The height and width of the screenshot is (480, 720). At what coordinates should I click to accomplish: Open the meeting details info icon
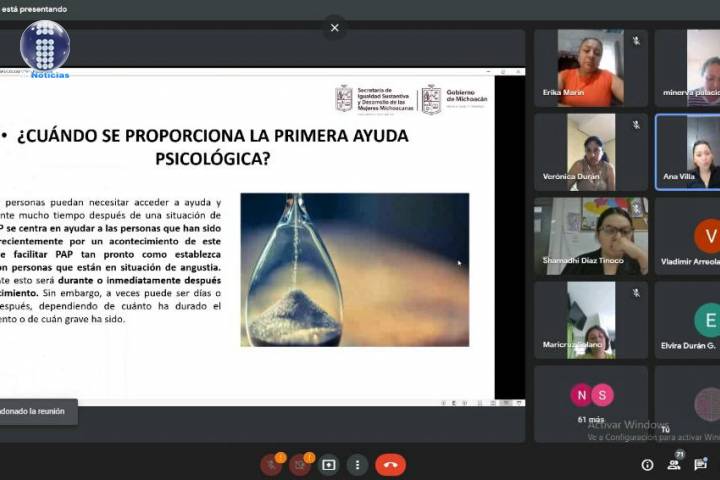(x=647, y=465)
